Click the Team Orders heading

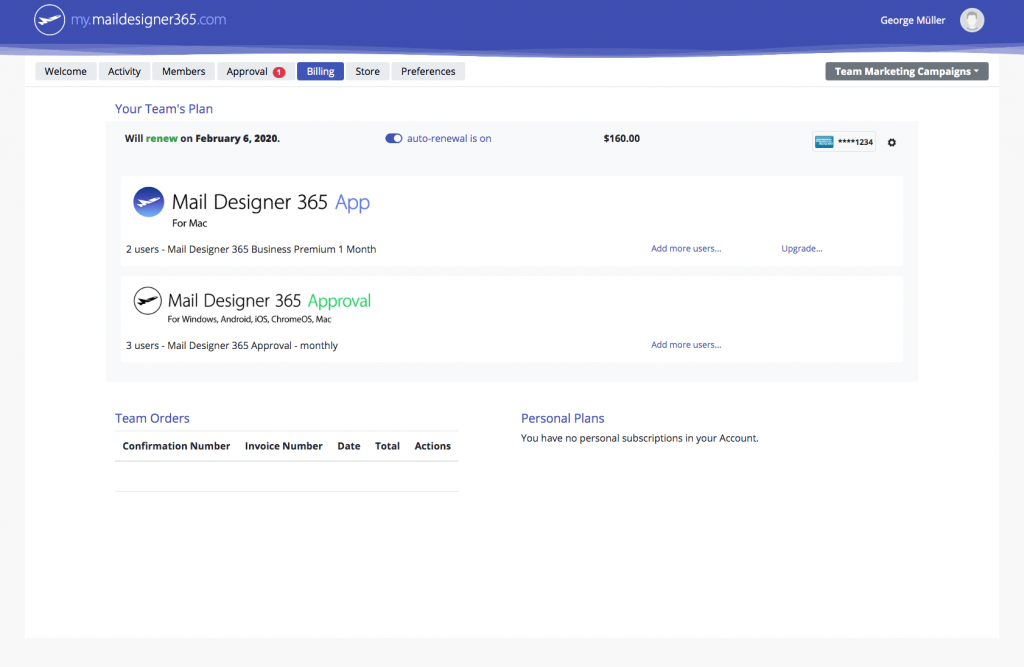click(x=152, y=418)
